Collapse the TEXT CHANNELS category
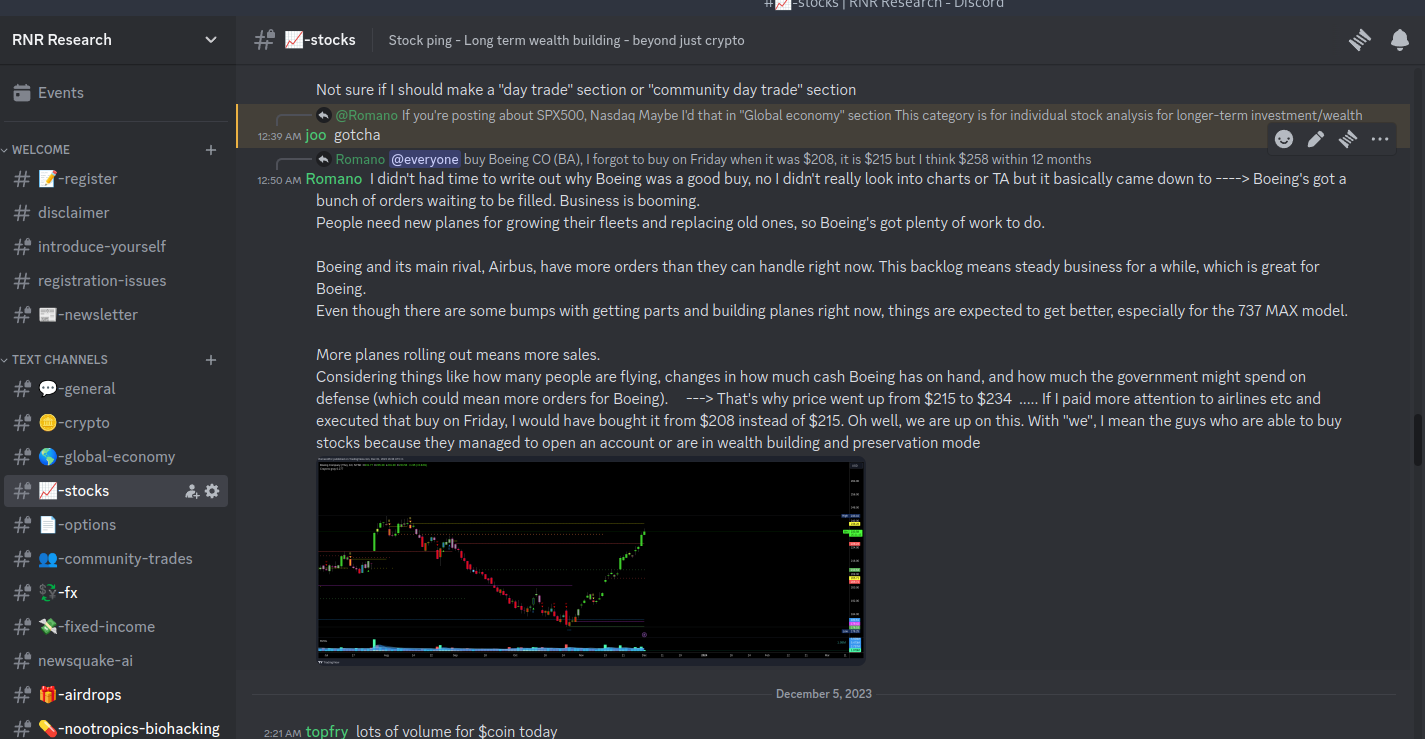This screenshot has width=1425, height=739. point(55,360)
